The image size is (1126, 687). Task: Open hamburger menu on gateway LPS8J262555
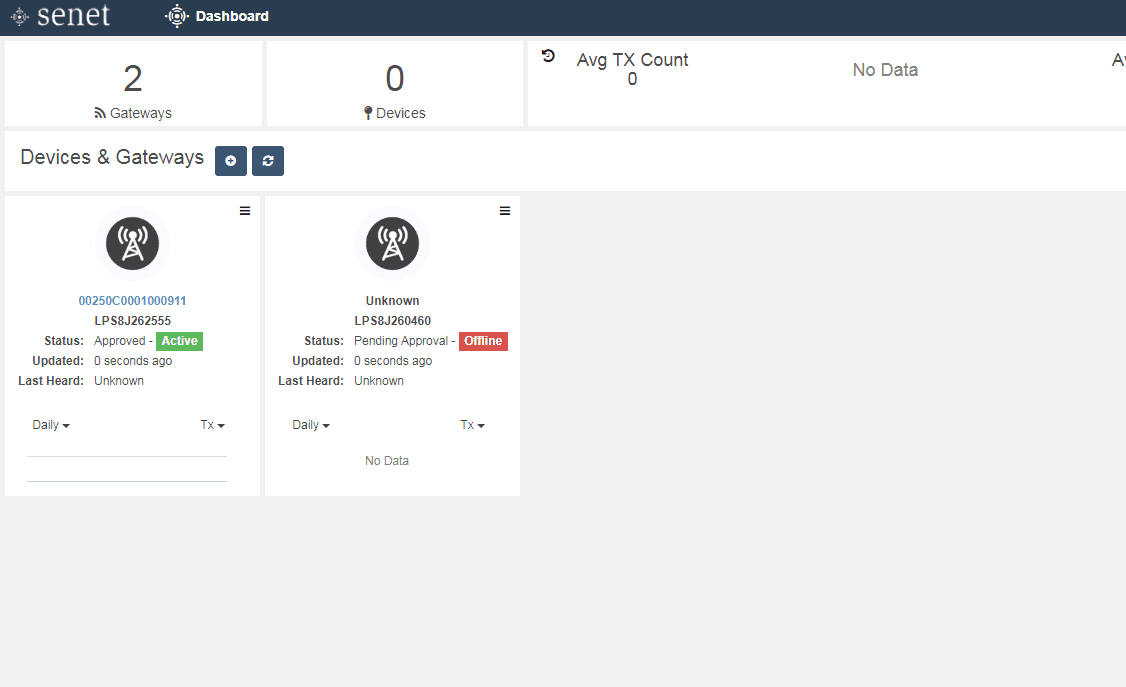point(245,211)
